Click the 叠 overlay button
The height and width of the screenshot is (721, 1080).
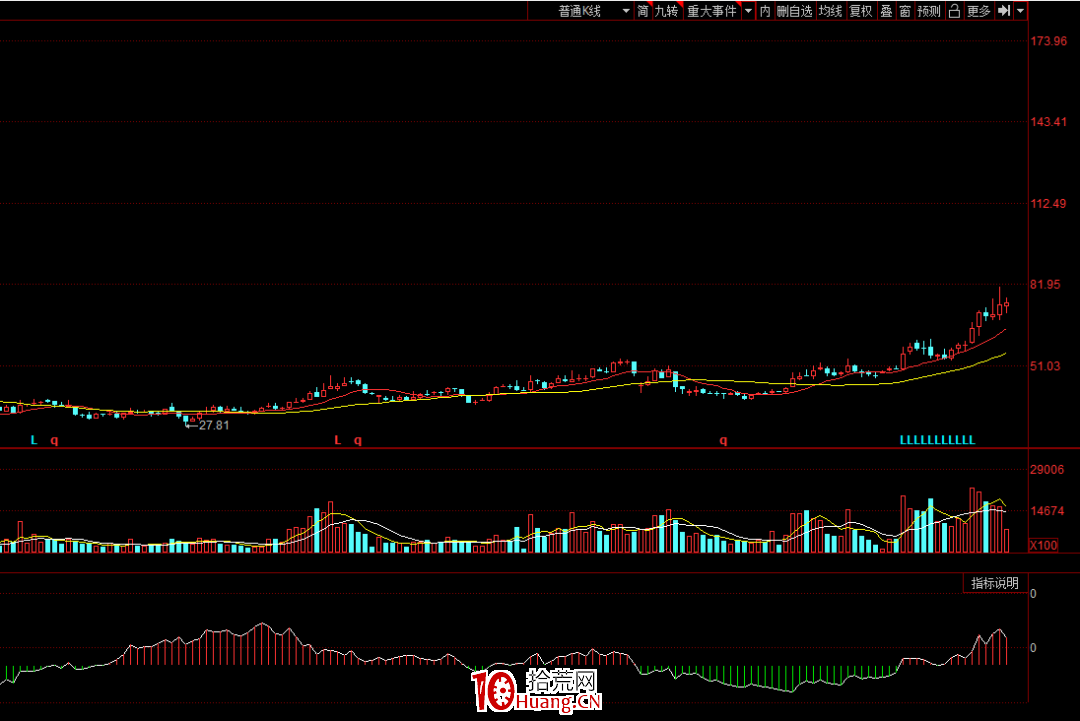[x=886, y=11]
